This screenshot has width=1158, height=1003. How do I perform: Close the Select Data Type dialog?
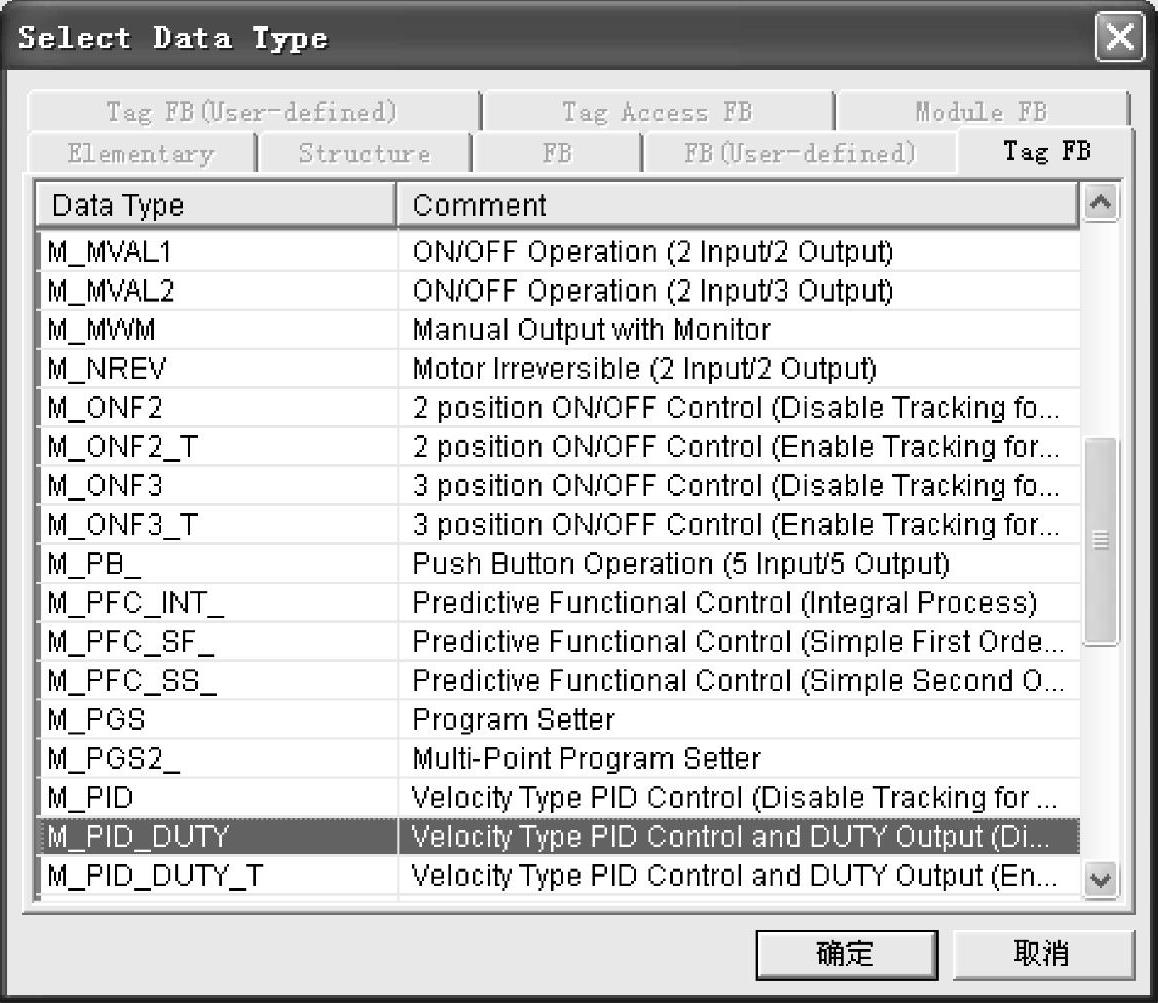tap(1120, 36)
